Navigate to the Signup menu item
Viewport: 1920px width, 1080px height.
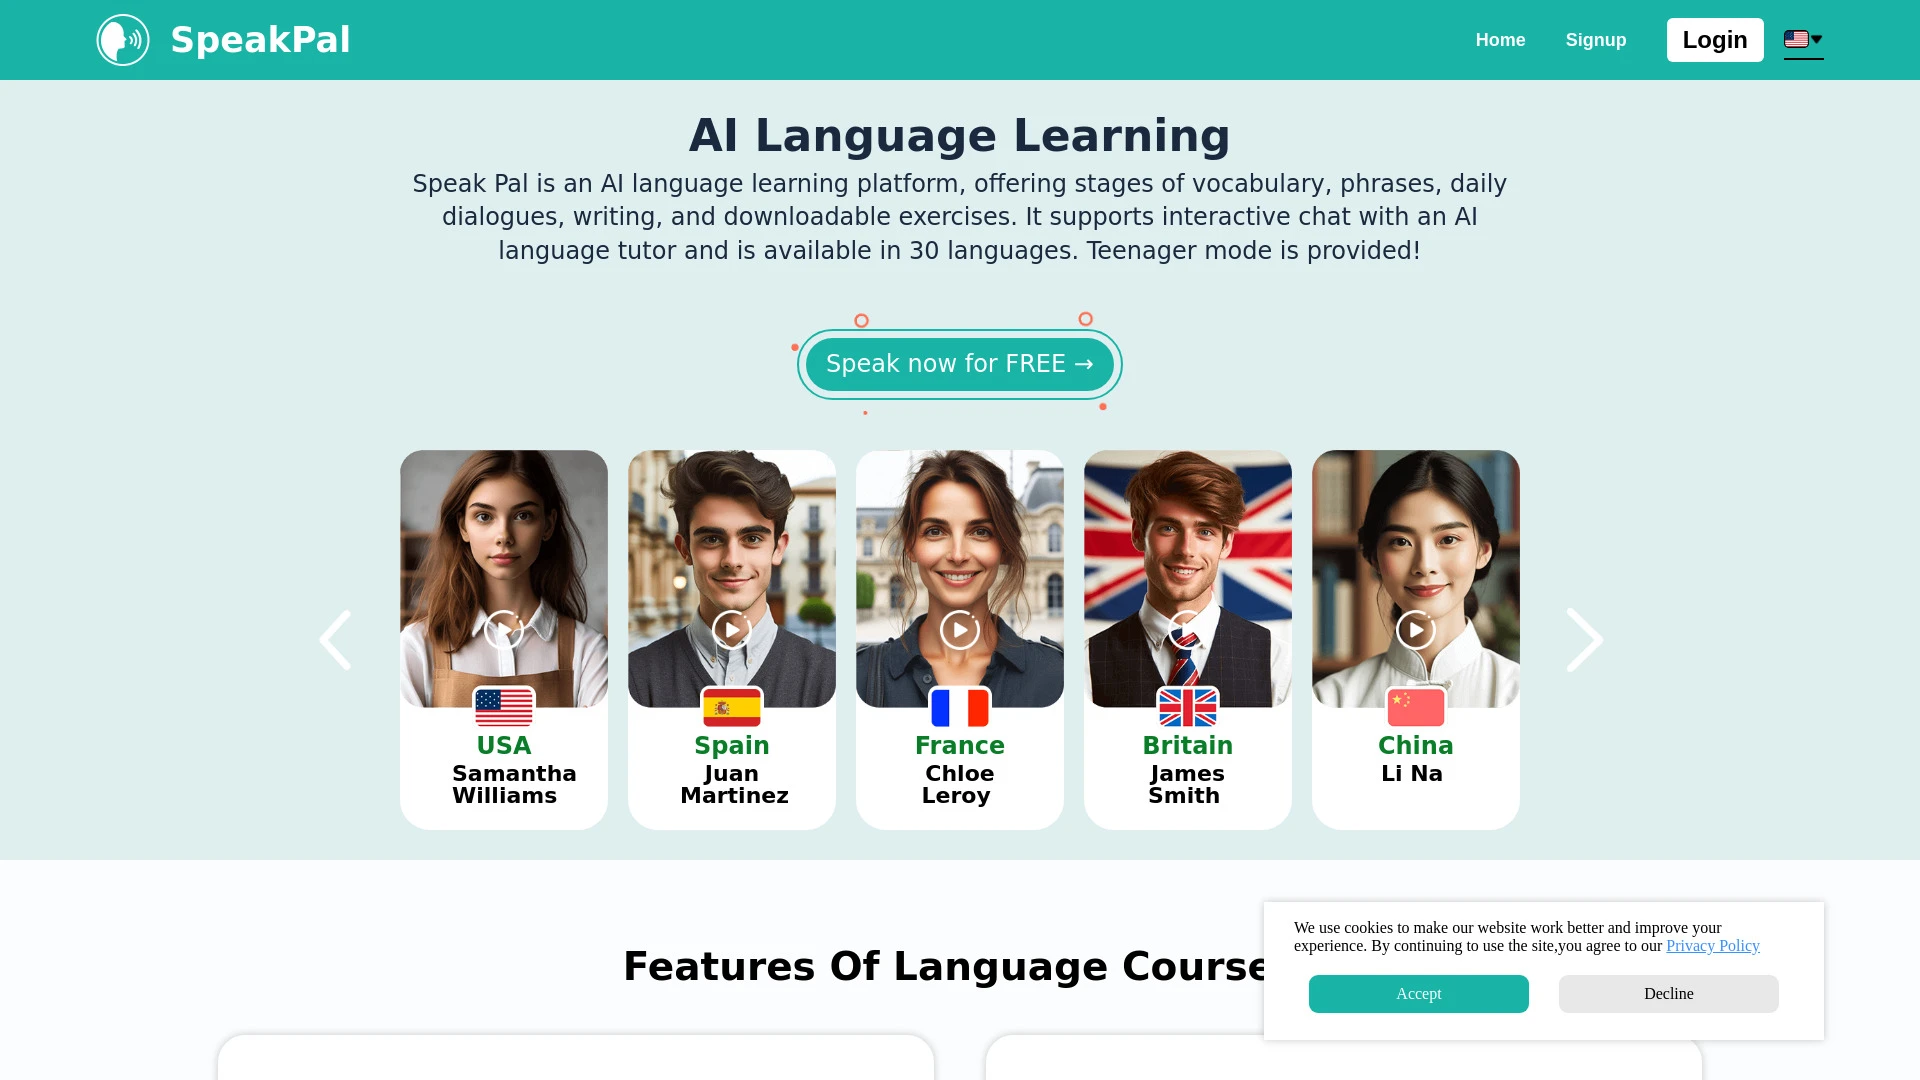click(1596, 40)
